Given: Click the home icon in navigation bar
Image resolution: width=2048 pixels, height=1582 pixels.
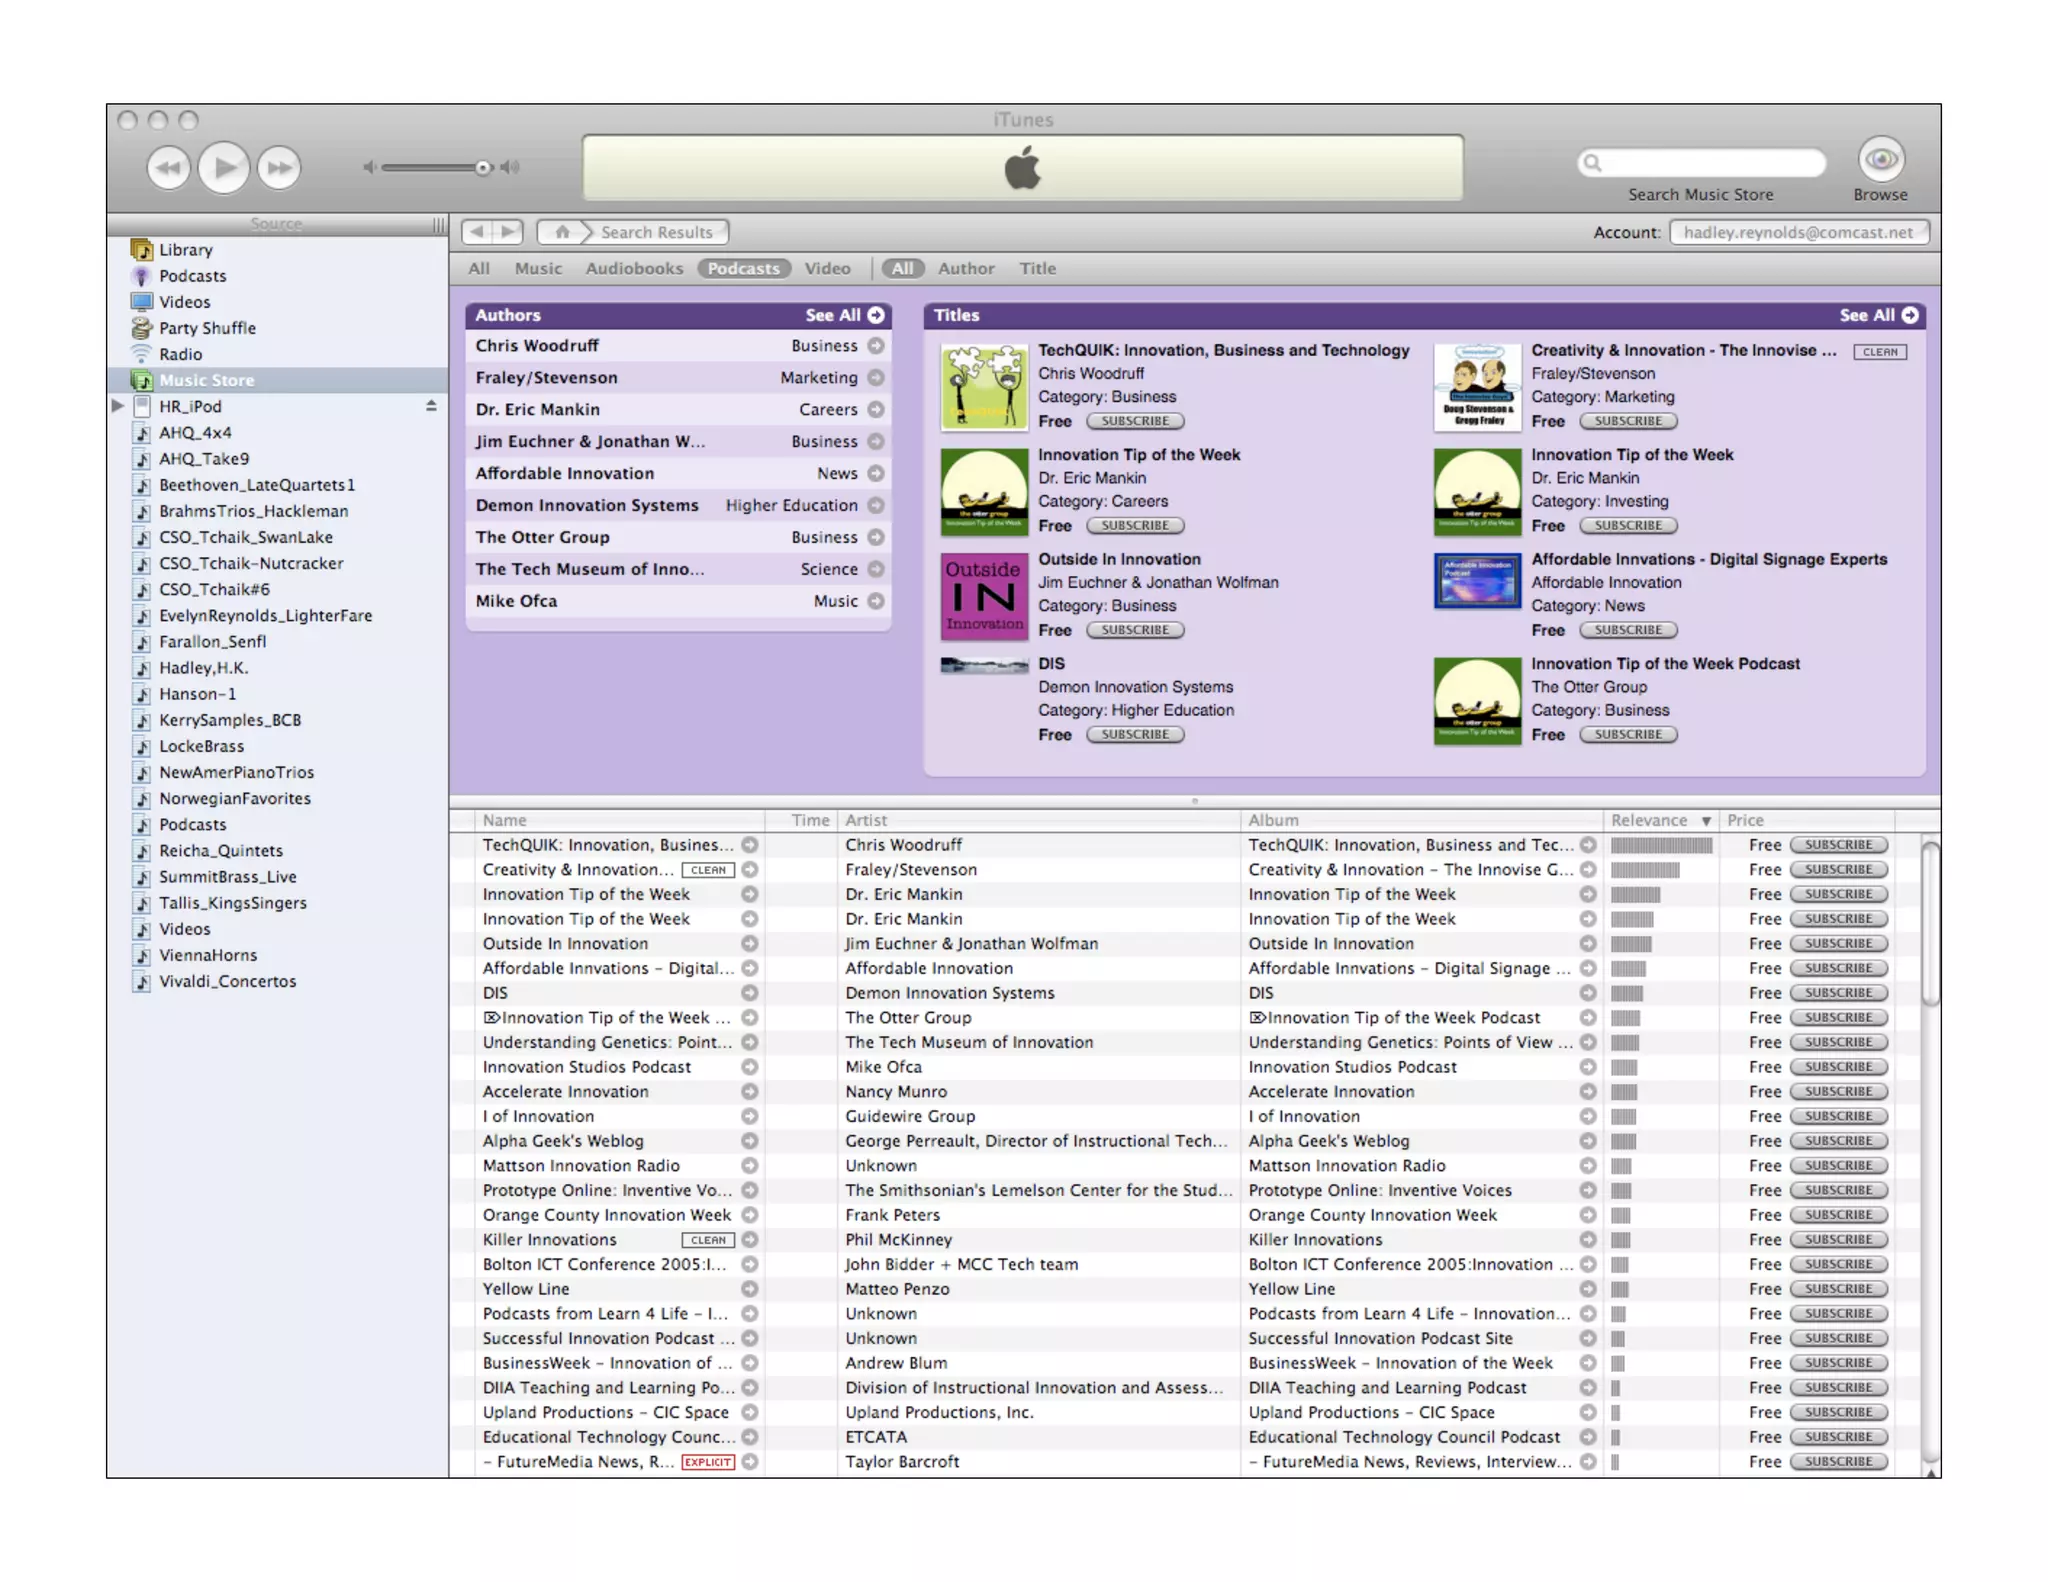Looking at the screenshot, I should point(562,232).
